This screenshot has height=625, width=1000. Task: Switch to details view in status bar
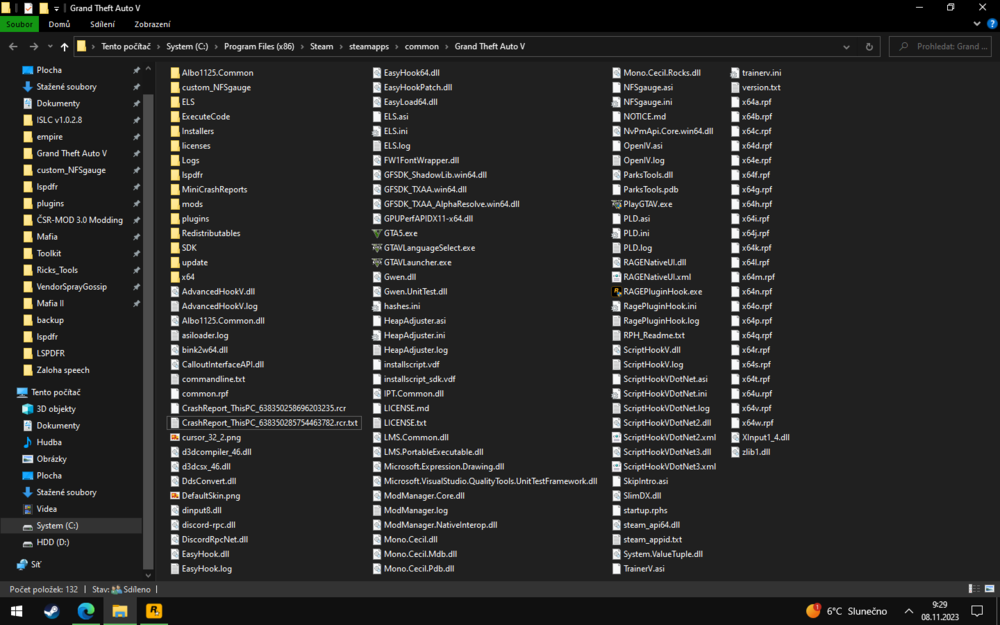973,588
